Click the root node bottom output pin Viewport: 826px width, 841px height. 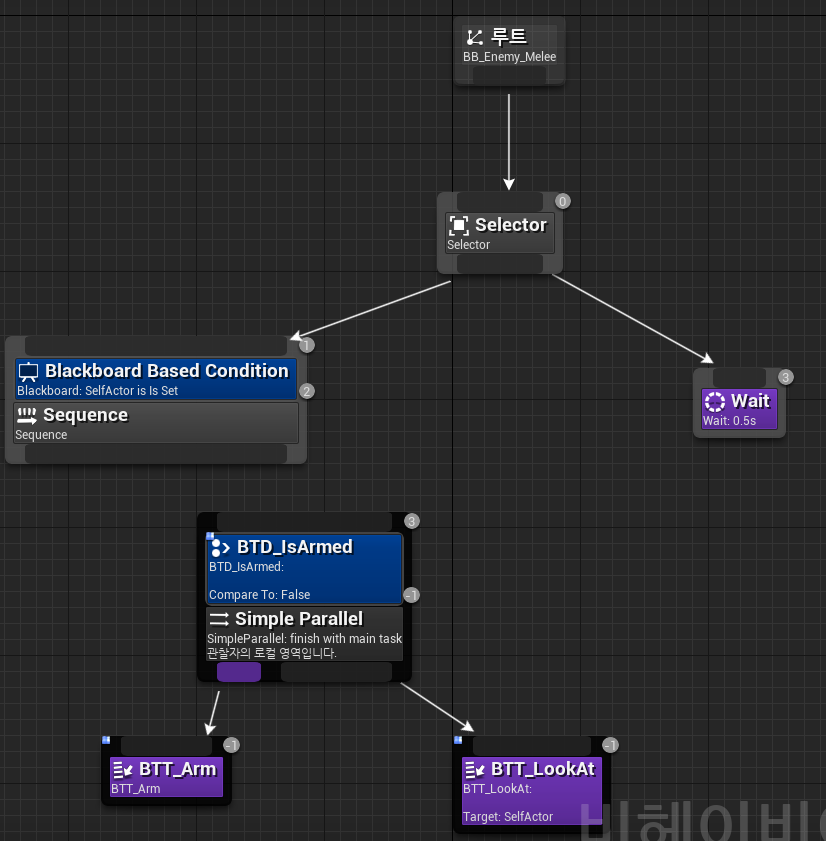pos(509,75)
